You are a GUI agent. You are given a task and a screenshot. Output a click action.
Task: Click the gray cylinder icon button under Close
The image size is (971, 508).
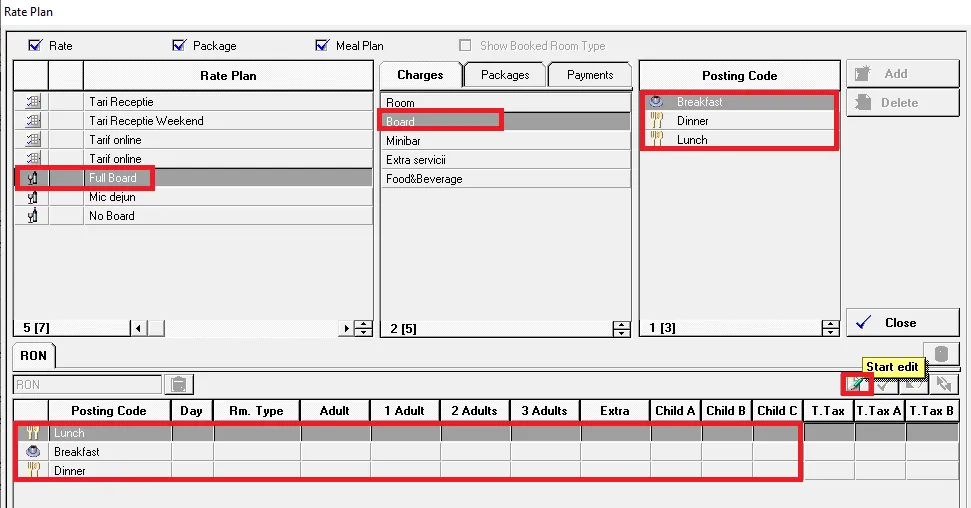coord(941,354)
